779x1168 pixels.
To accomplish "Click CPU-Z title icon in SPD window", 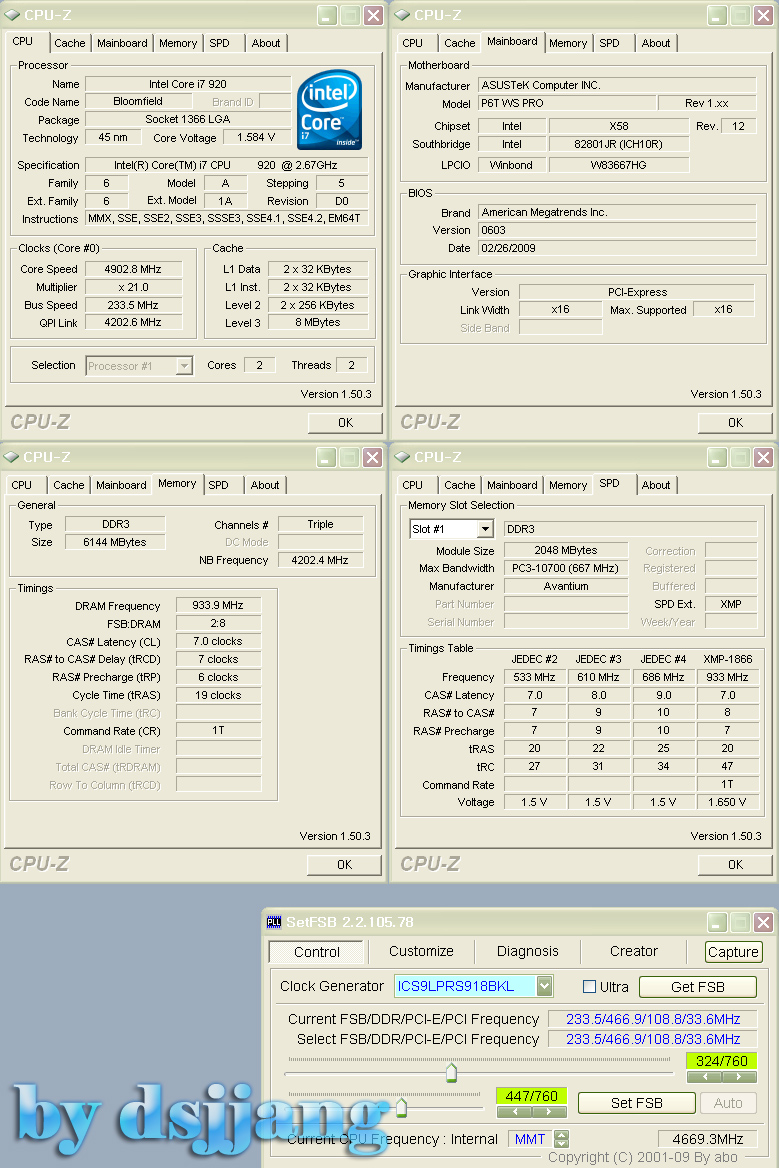I will (402, 457).
